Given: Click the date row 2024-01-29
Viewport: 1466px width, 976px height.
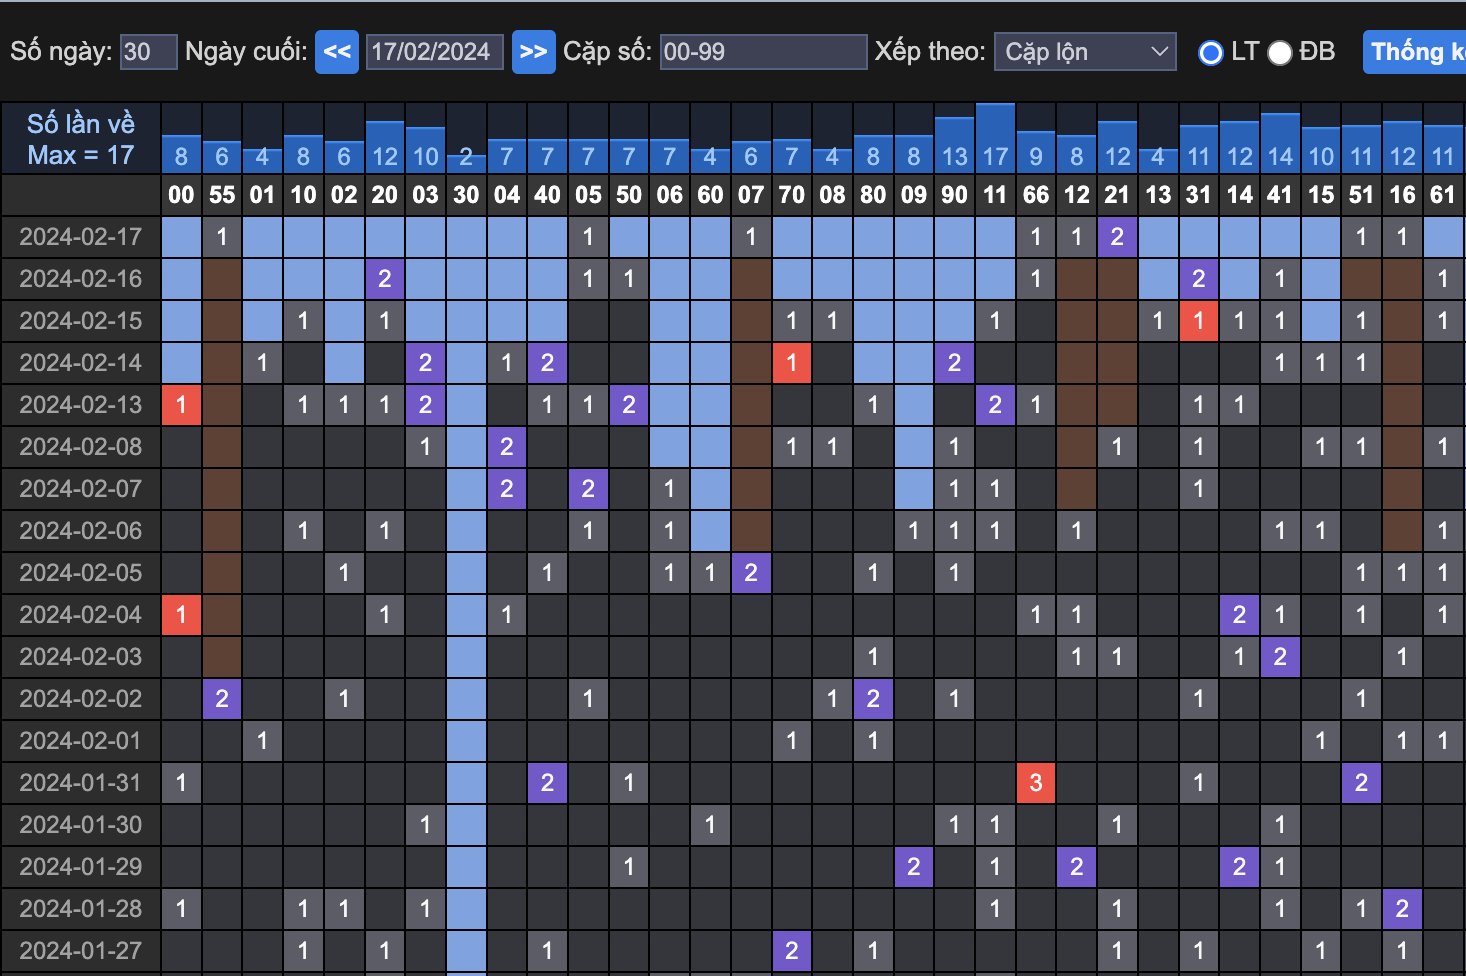Looking at the screenshot, I should pyautogui.click(x=81, y=867).
